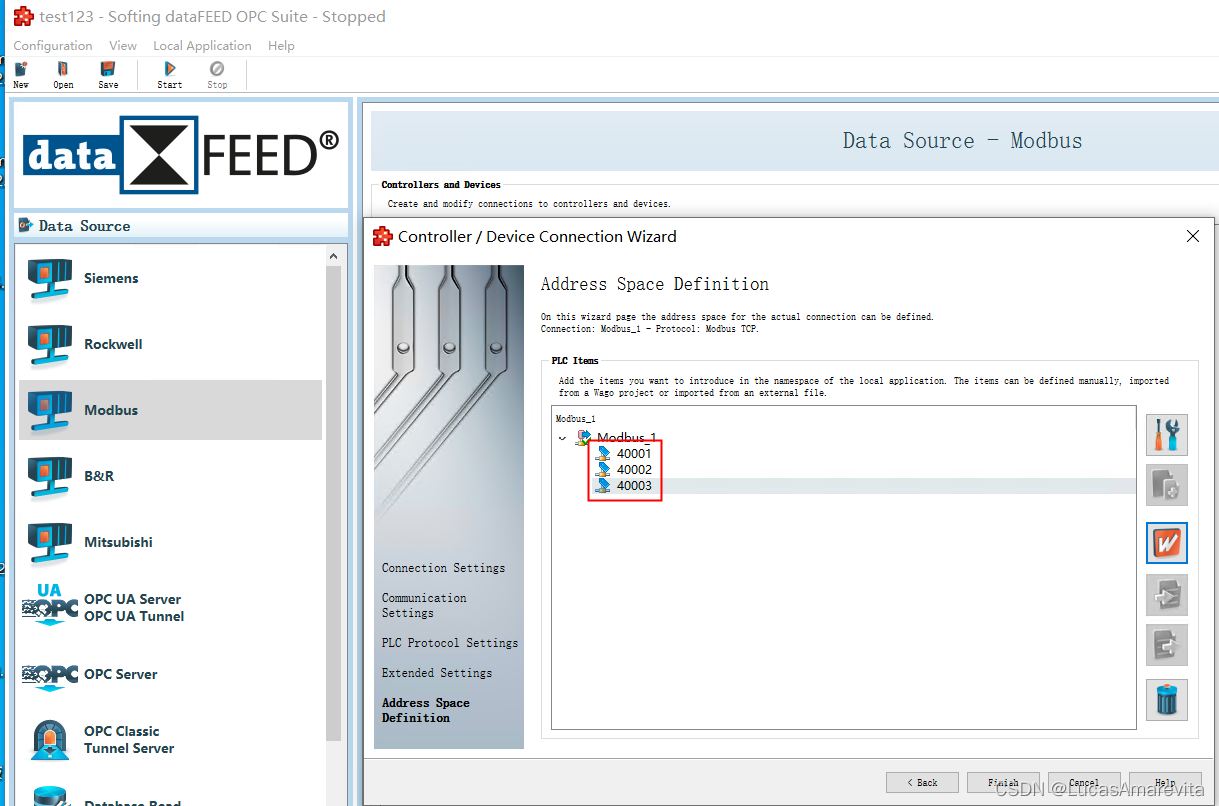Click the trash can delete icon
1219x806 pixels.
(1166, 699)
